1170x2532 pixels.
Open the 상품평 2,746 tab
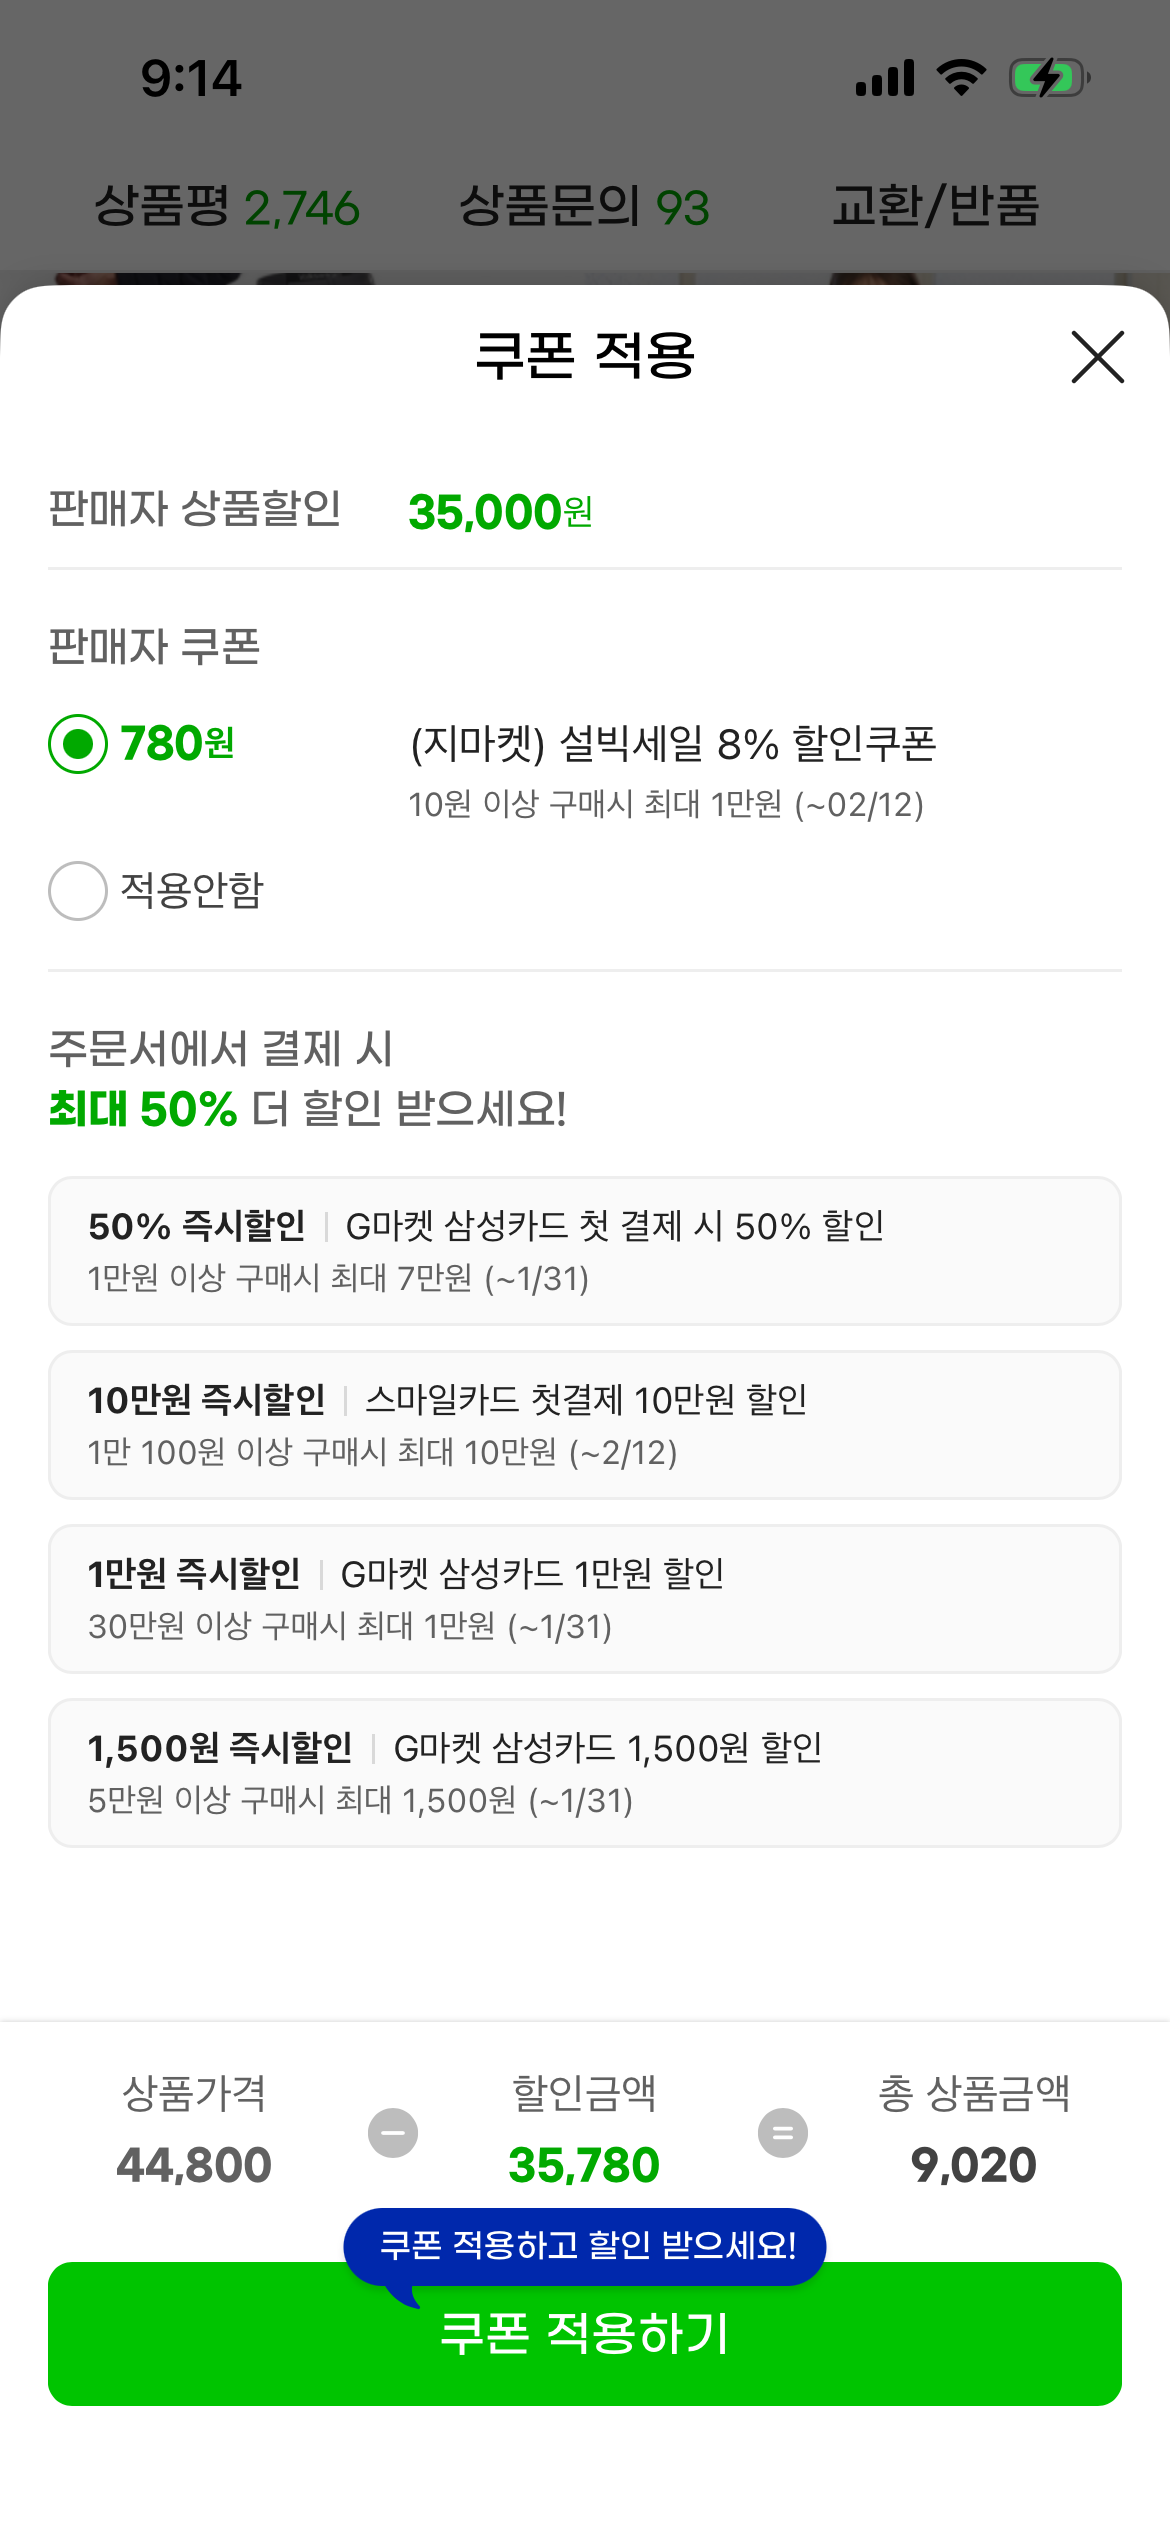(x=227, y=207)
